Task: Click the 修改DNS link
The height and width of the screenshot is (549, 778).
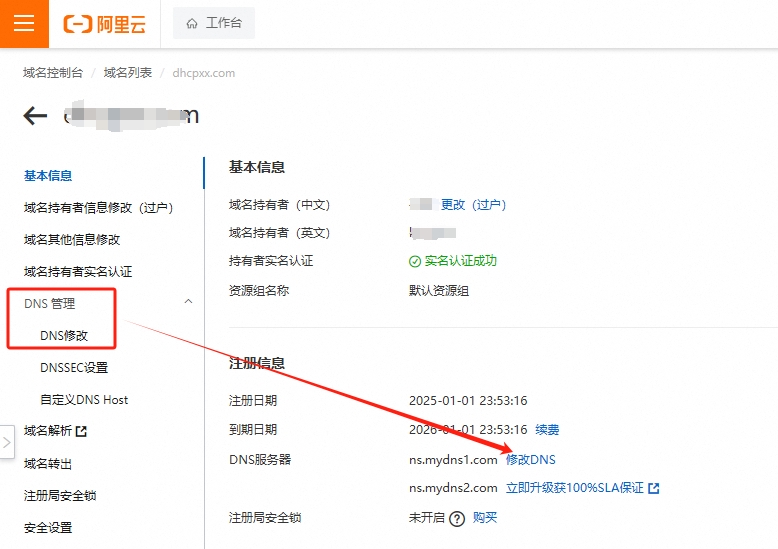Action: click(x=530, y=460)
